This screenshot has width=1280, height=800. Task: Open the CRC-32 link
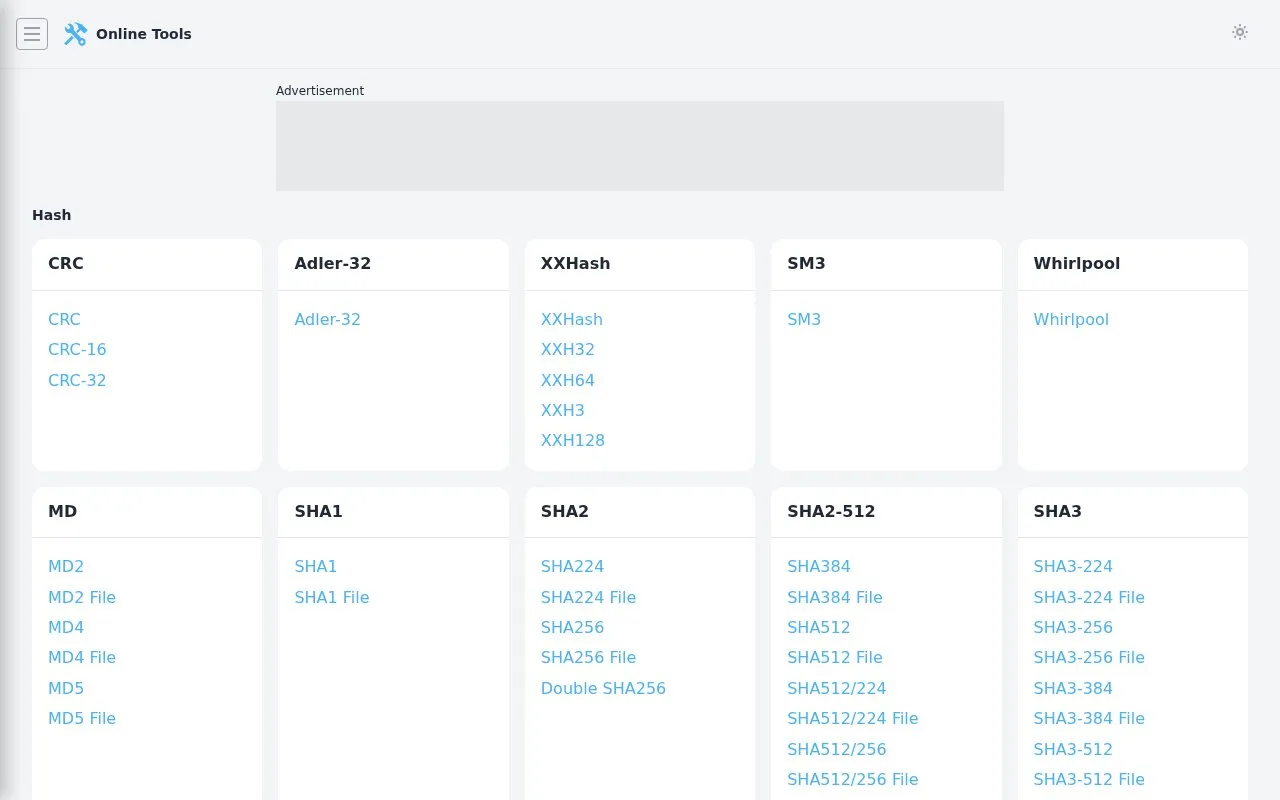[x=77, y=380]
